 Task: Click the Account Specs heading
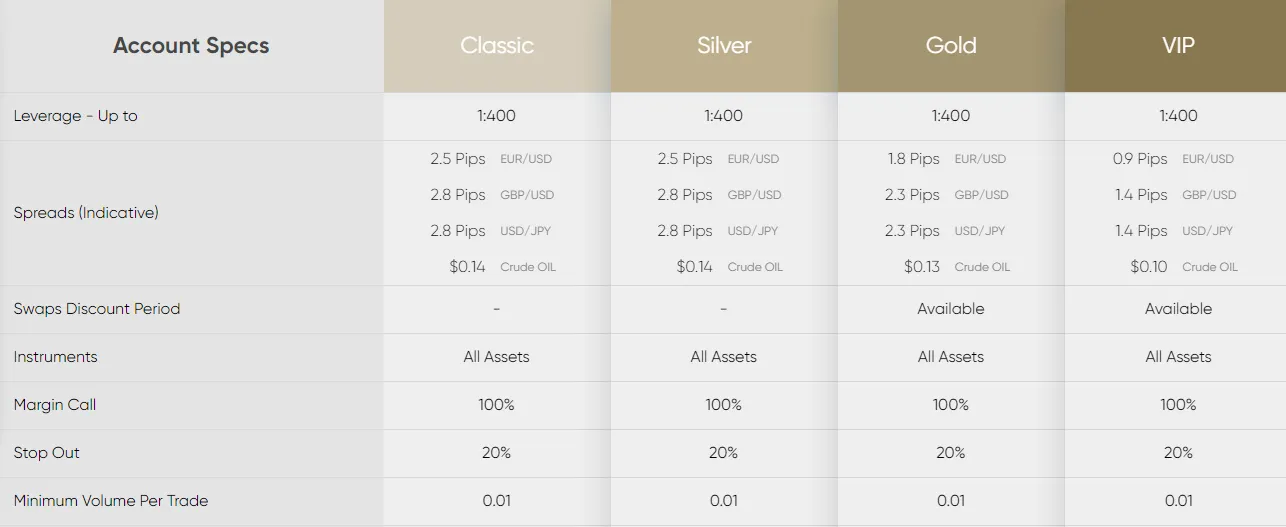pyautogui.click(x=191, y=46)
